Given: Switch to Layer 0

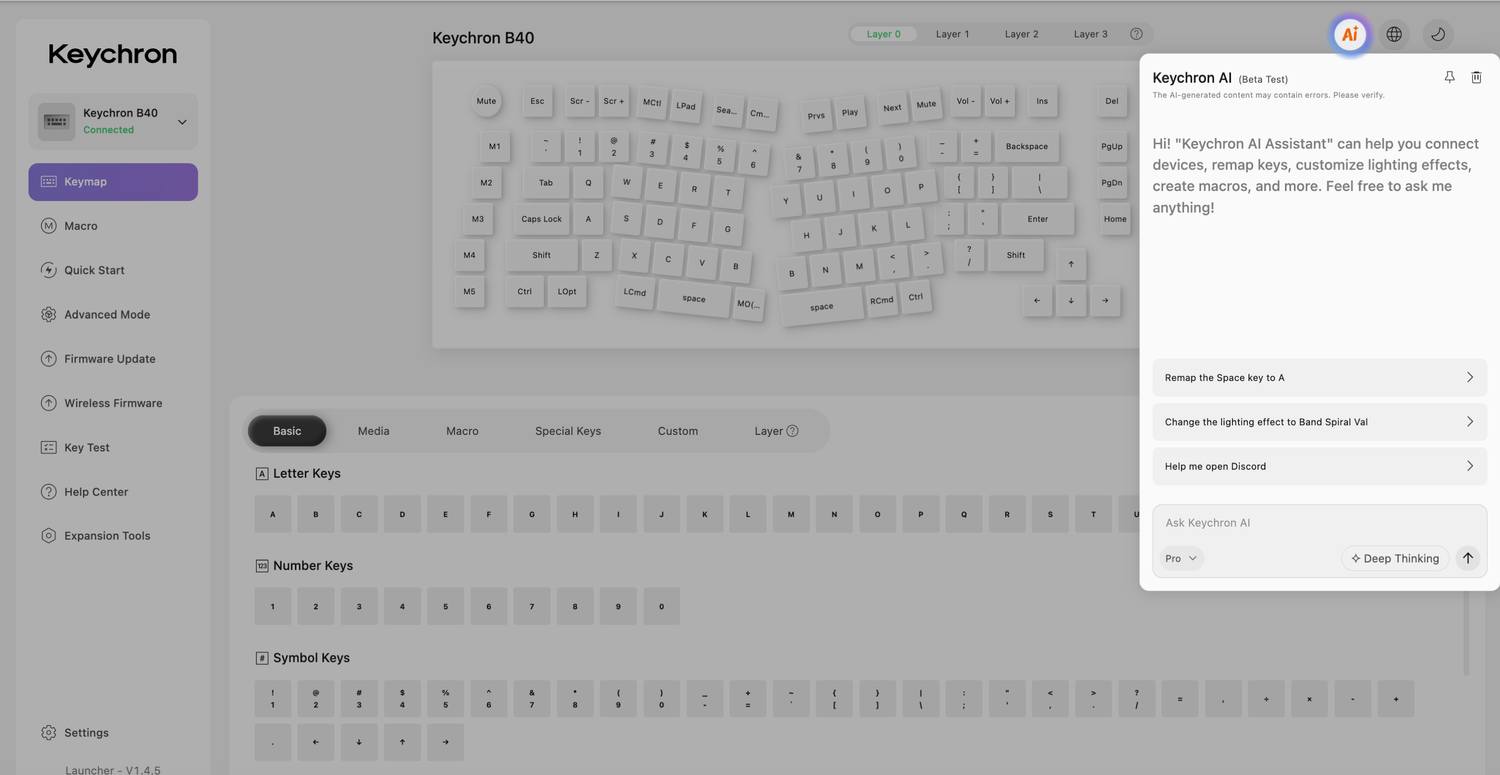Looking at the screenshot, I should click(x=884, y=34).
